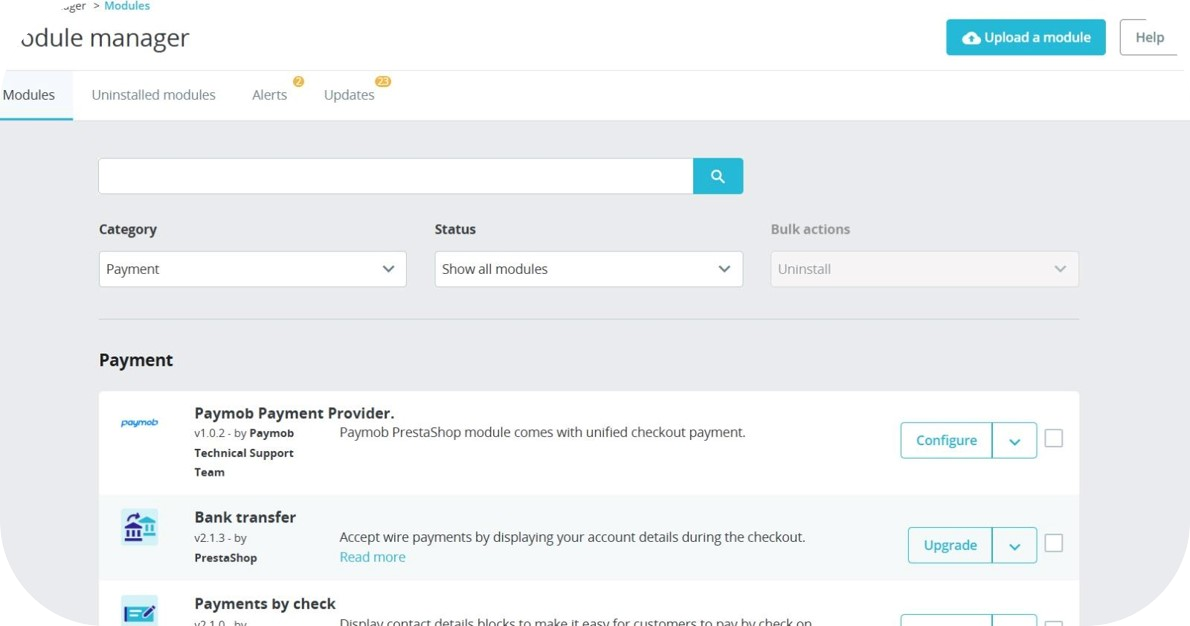
Task: Expand Bank transfer Upgrade arrow menu
Action: point(1014,546)
